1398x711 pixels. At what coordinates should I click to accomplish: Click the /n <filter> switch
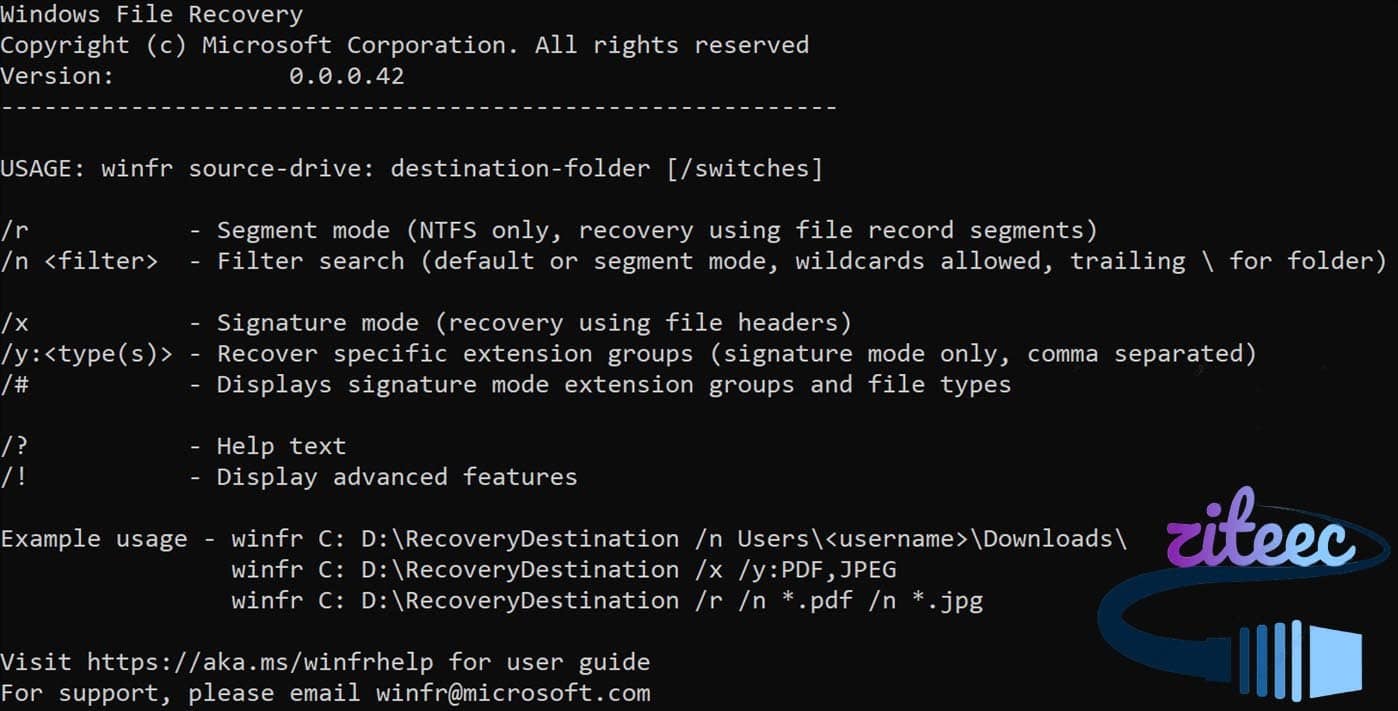(79, 262)
